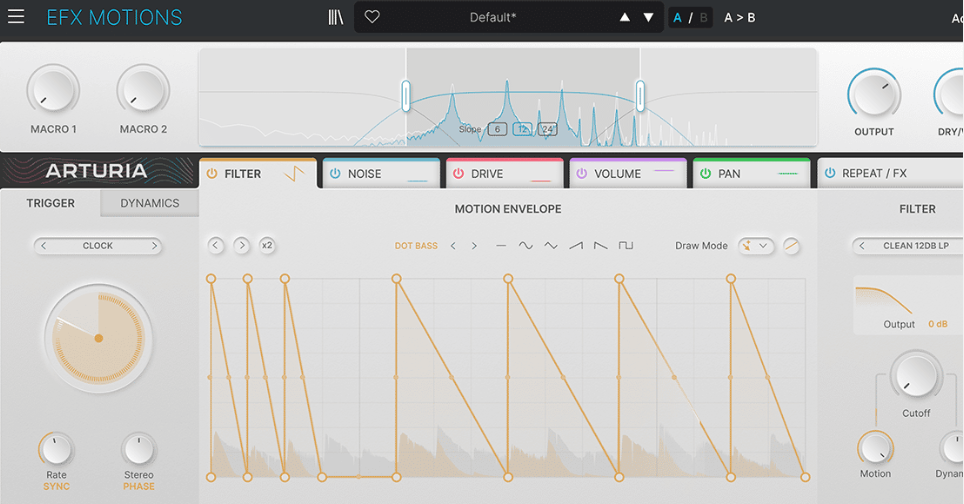The image size is (964, 504).
Task: Open the hamburger main menu
Action: (x=16, y=17)
